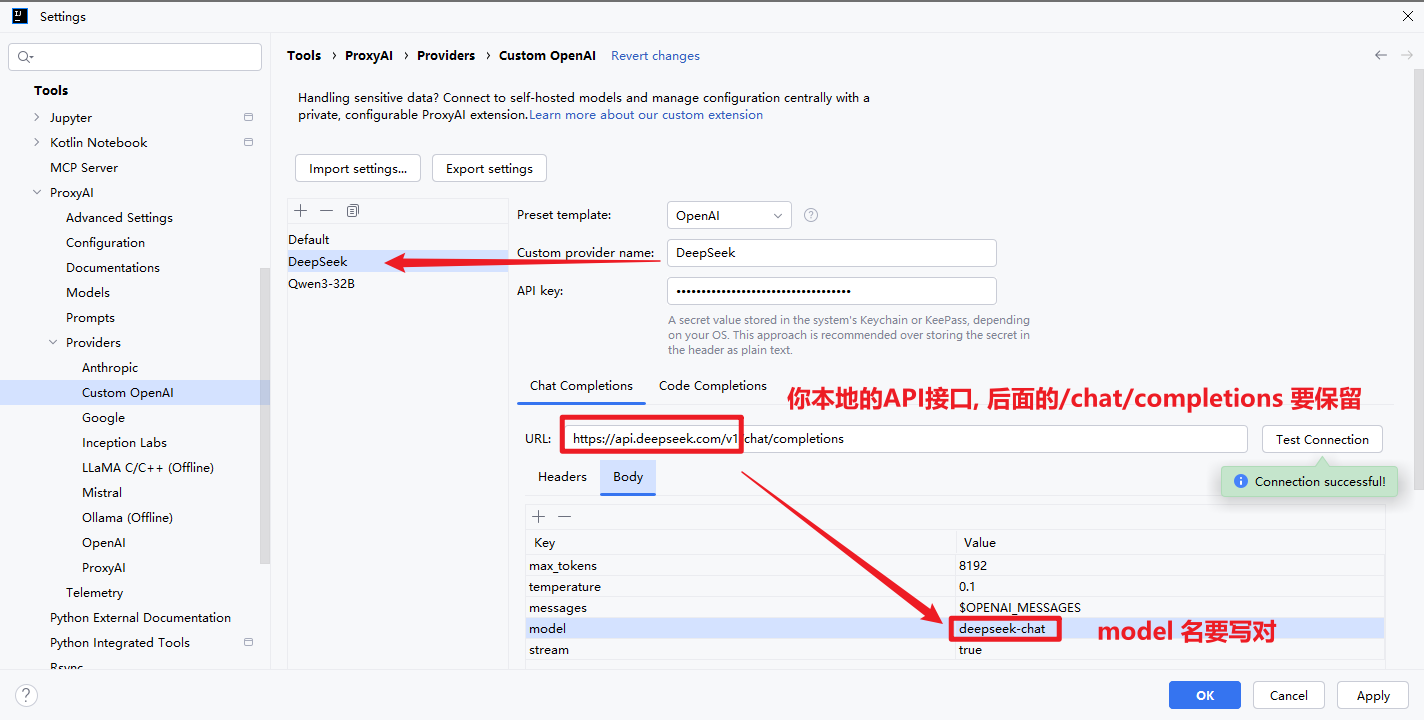Select Configuration tree item
This screenshot has height=720, width=1424.
[x=105, y=242]
